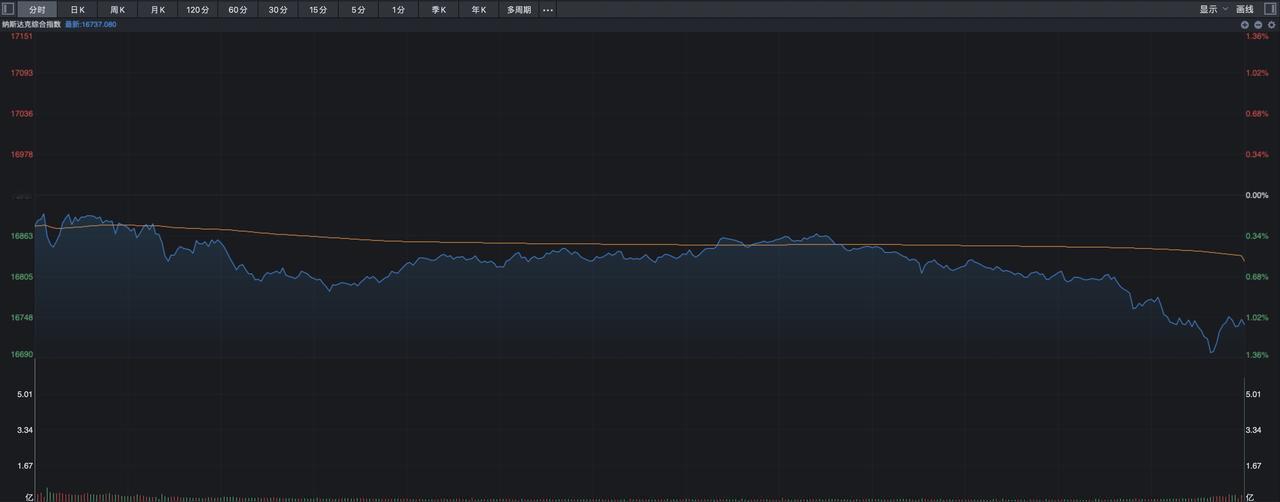Screen dimensions: 1280x502
Task: Select the 120分 period tab
Action: pyautogui.click(x=198, y=10)
